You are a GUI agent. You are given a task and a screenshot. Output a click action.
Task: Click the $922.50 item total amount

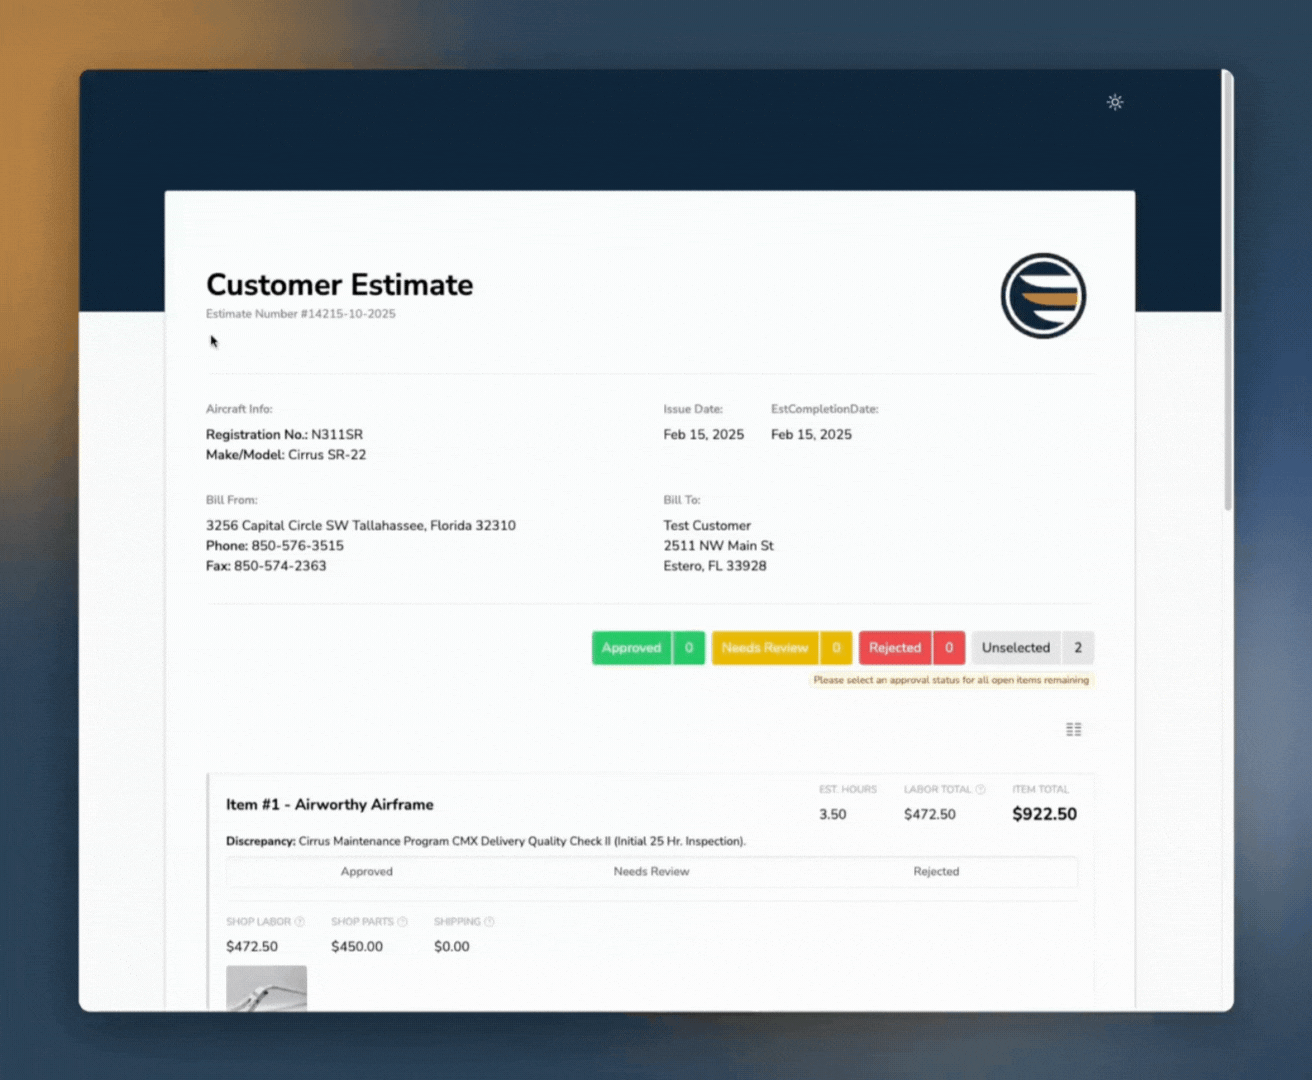click(1044, 814)
